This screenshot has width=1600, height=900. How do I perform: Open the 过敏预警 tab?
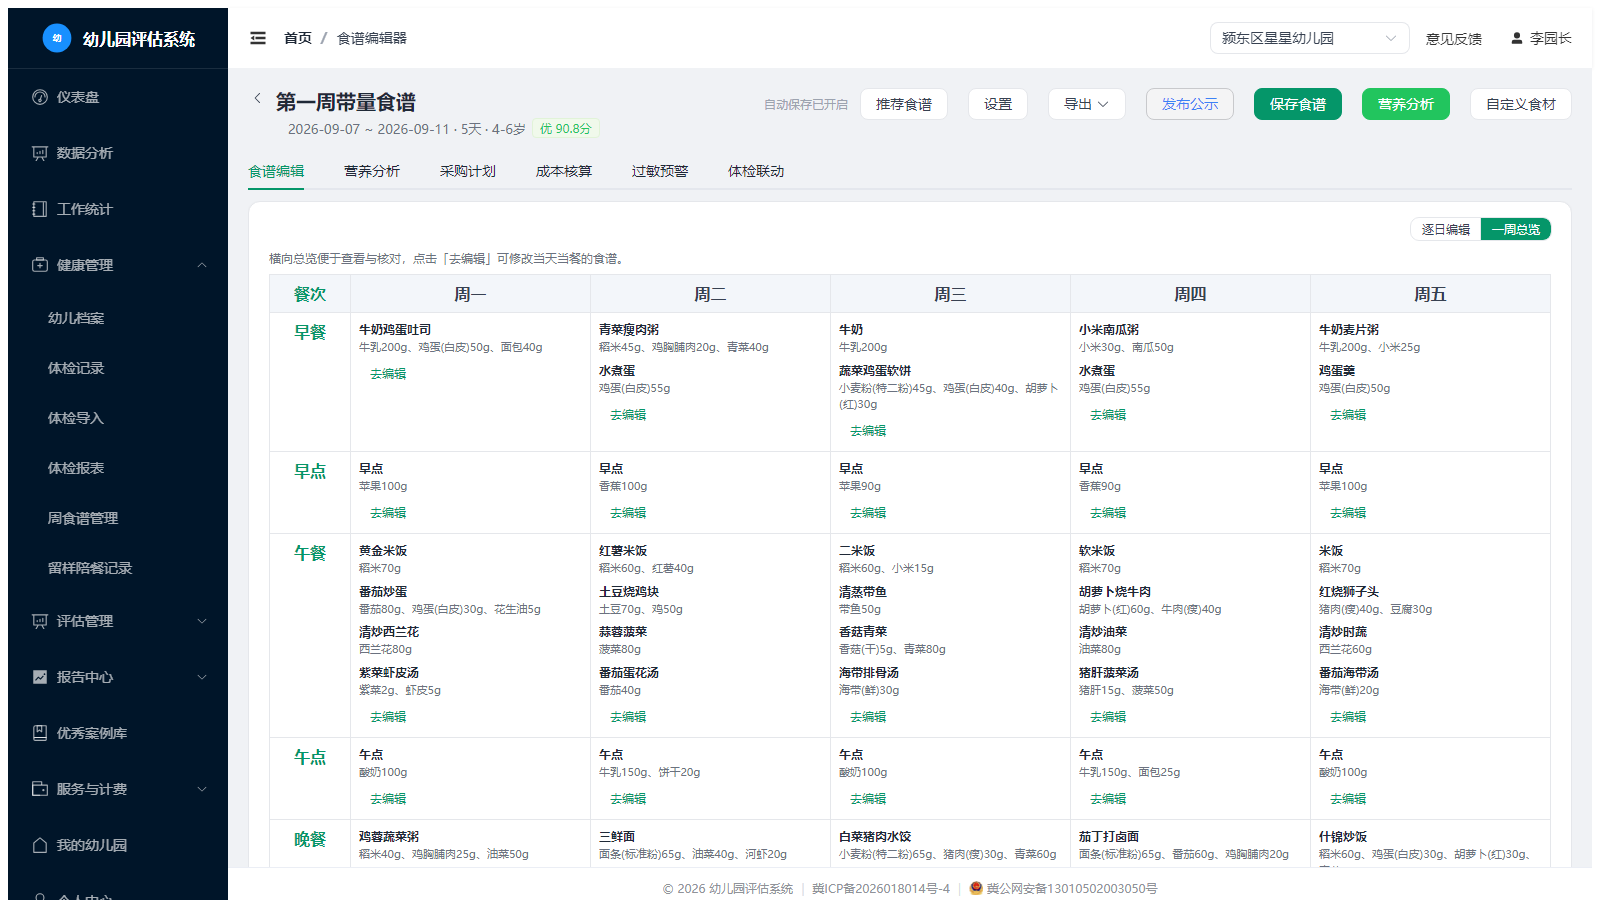[660, 171]
